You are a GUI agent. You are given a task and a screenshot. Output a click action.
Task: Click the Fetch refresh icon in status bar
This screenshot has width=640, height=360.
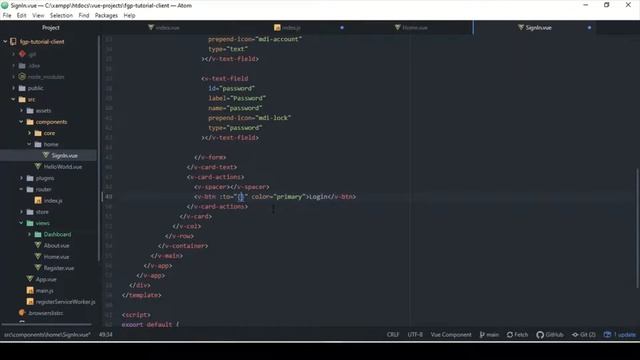click(x=510, y=335)
